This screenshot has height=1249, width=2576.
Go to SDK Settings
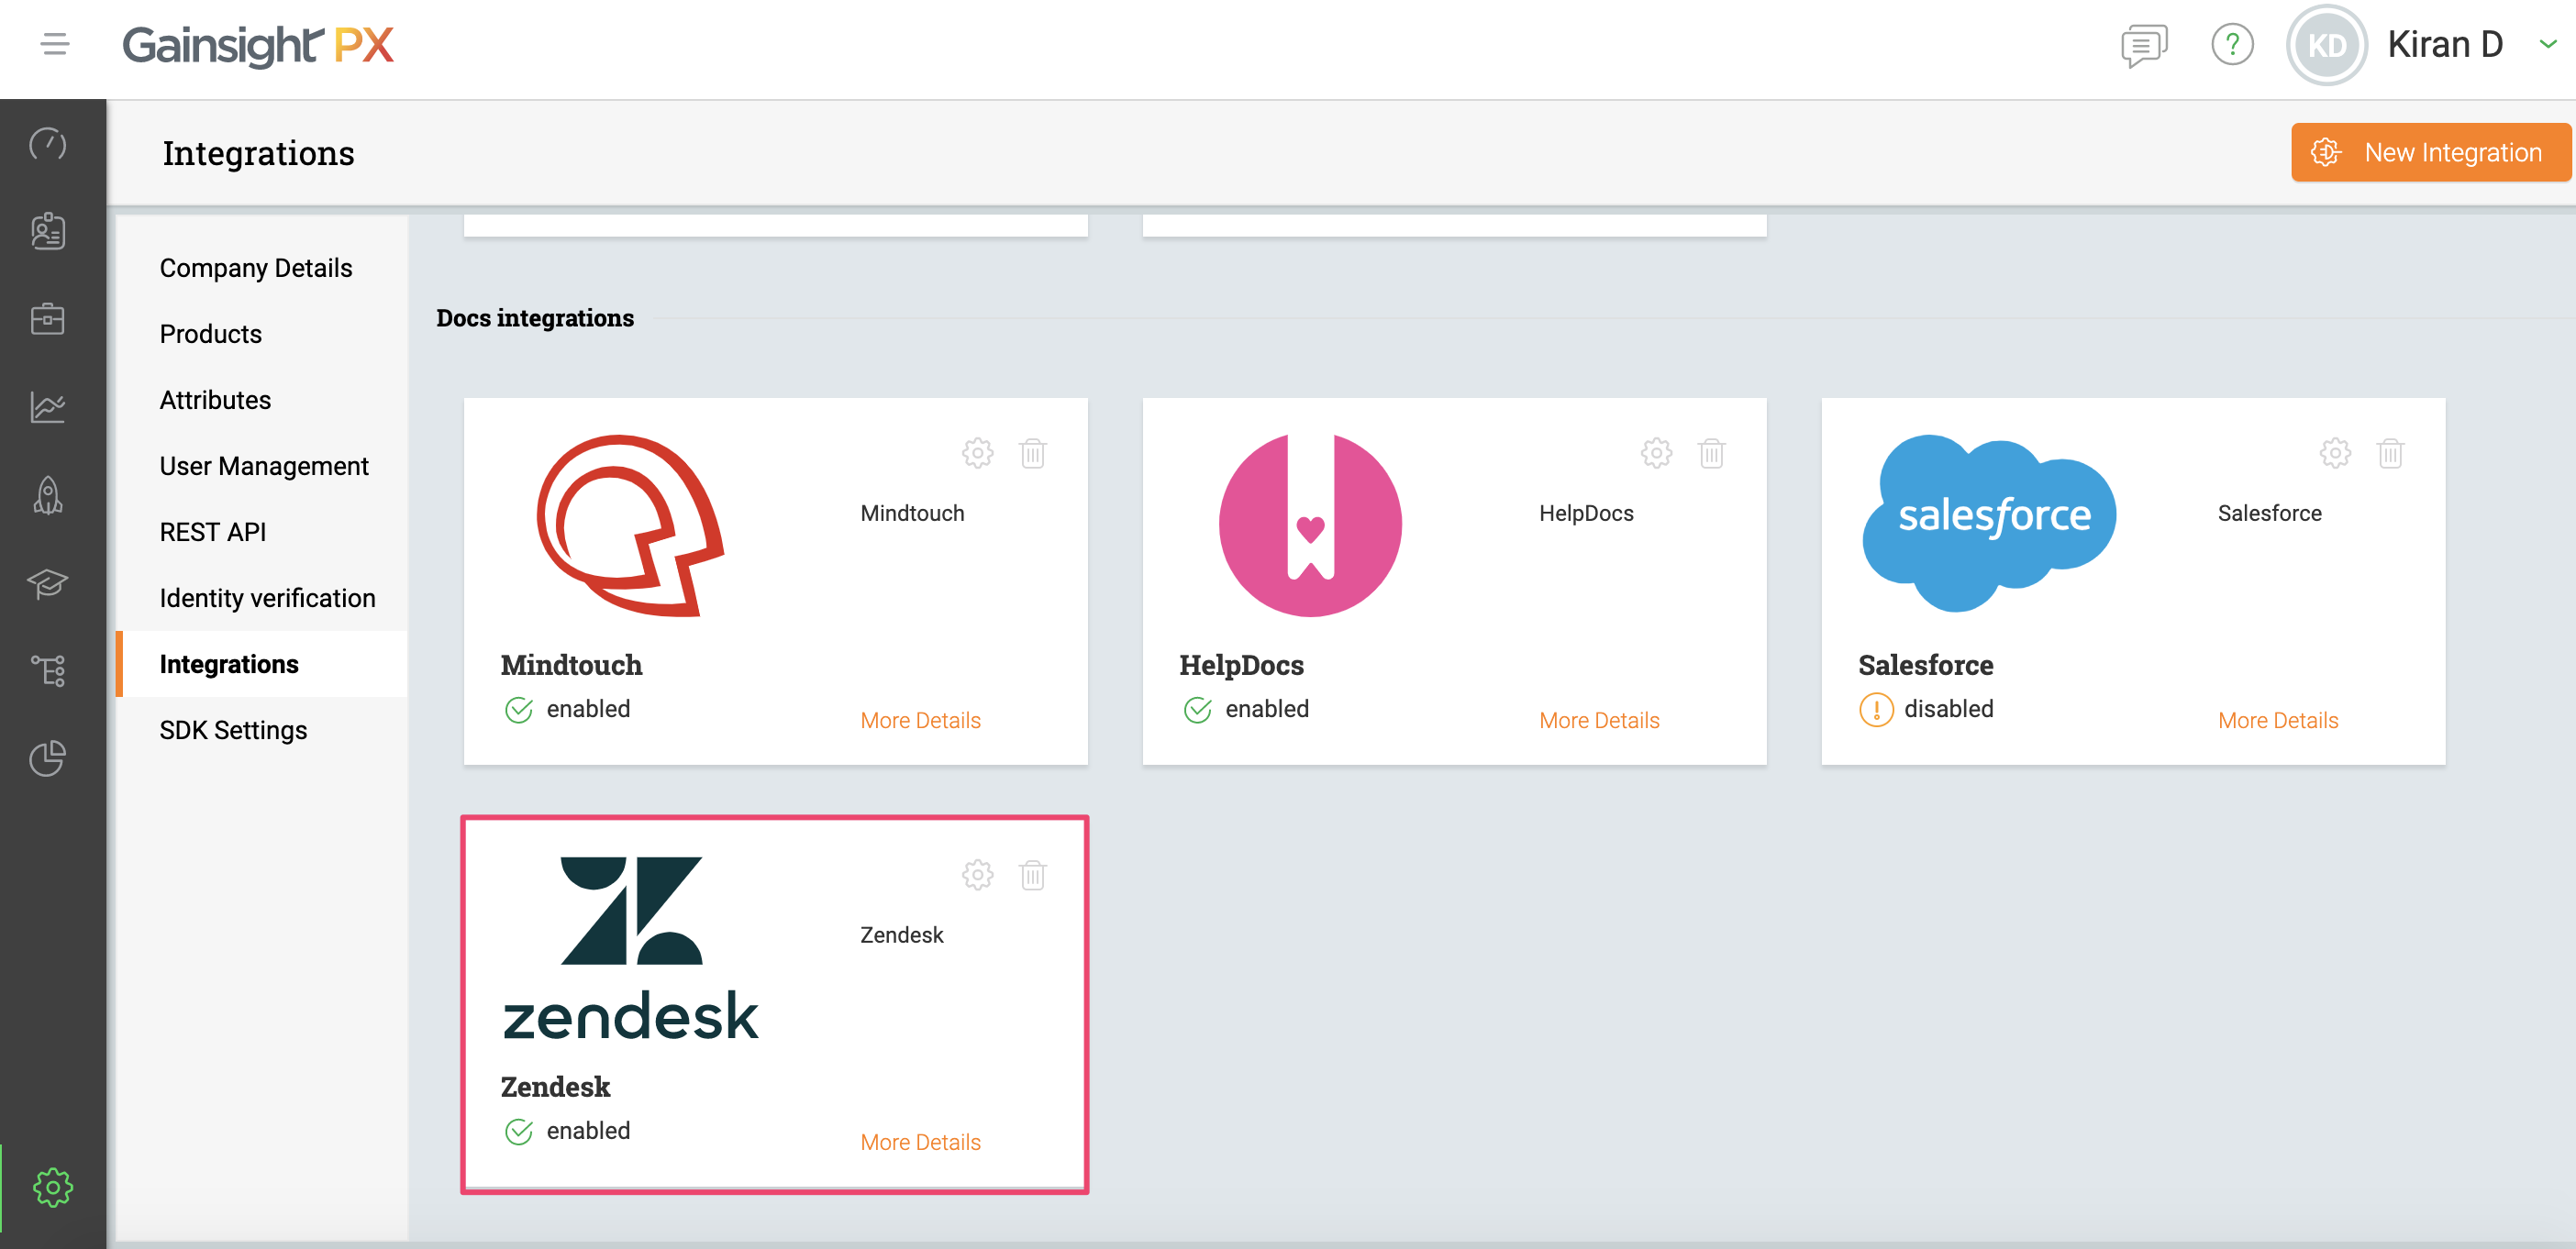pyautogui.click(x=233, y=730)
